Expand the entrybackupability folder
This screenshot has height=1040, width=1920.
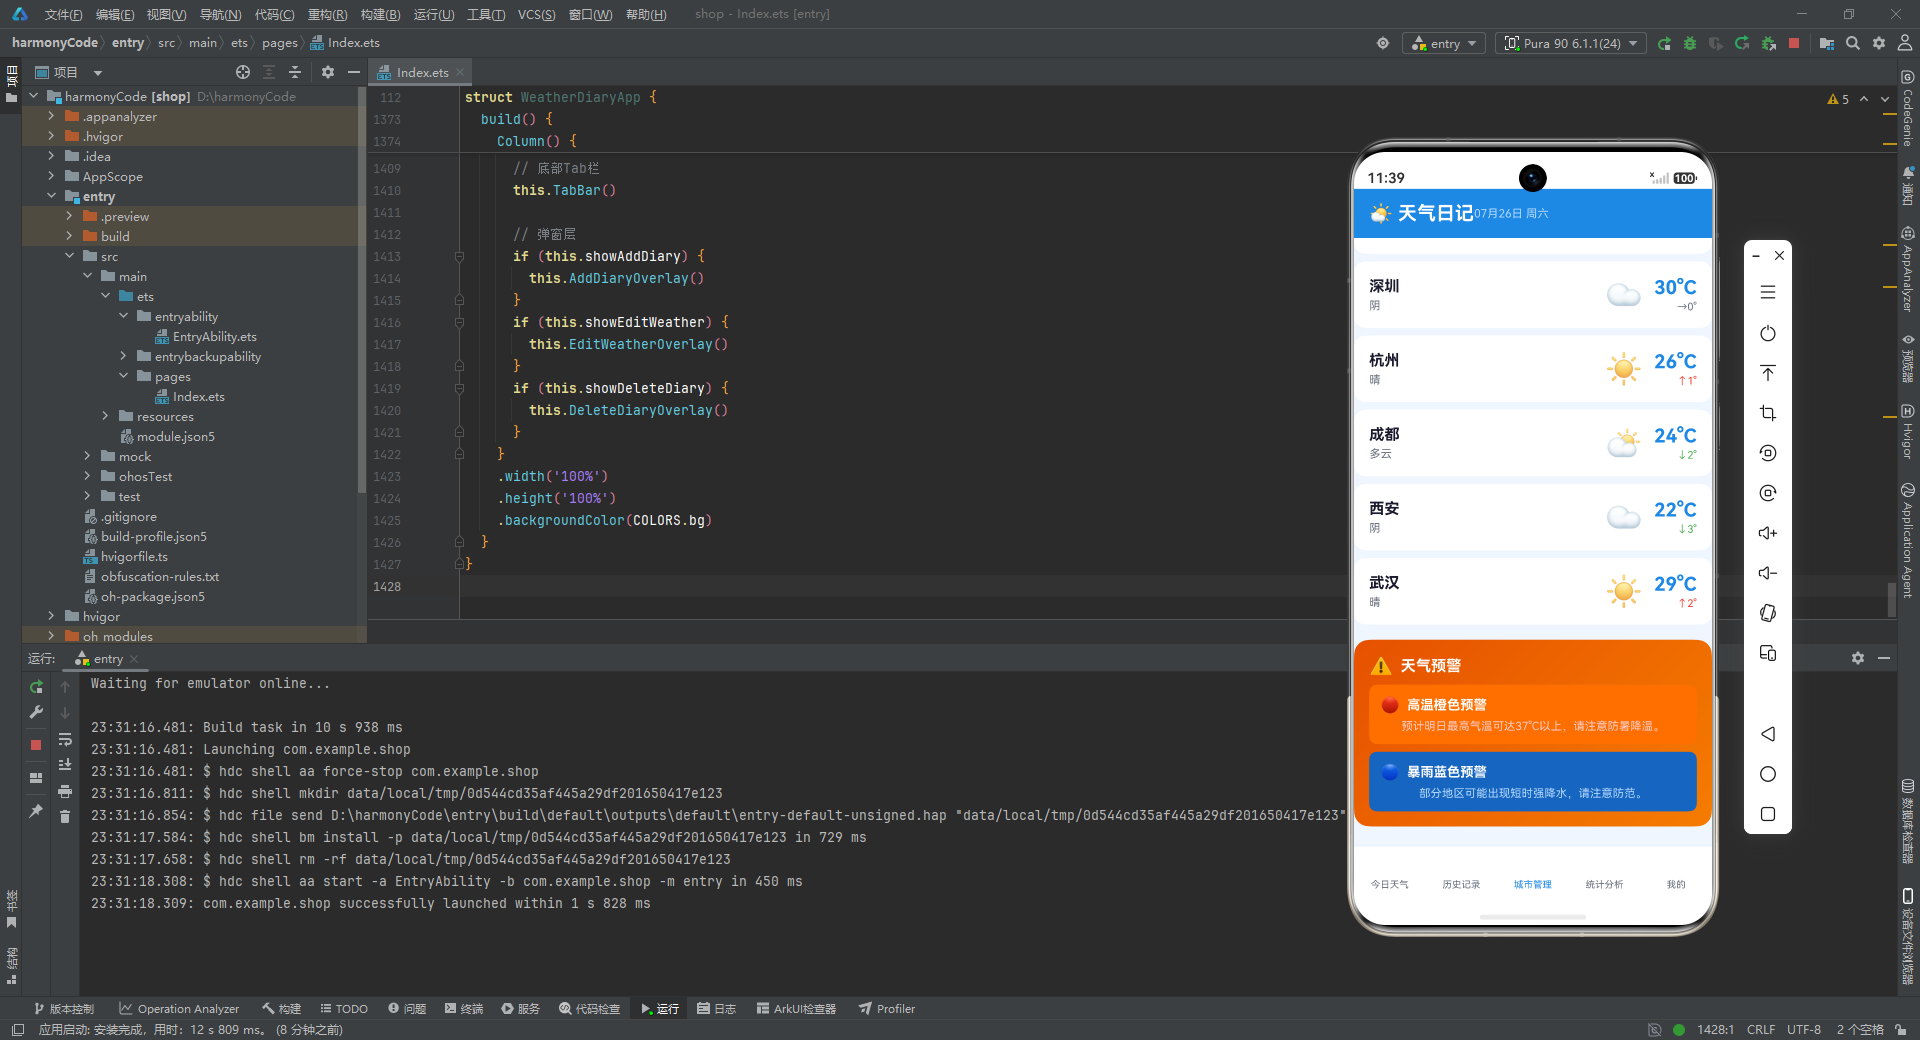pyautogui.click(x=123, y=356)
